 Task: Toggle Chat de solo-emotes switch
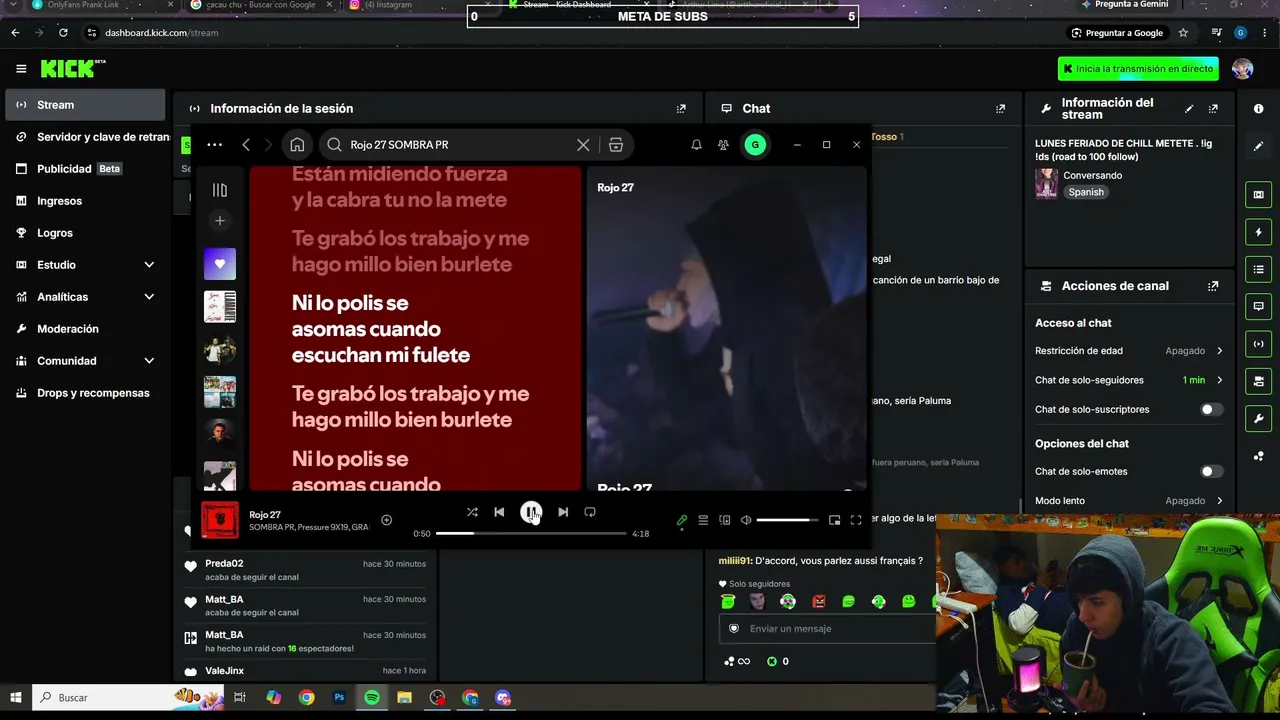(x=1211, y=472)
